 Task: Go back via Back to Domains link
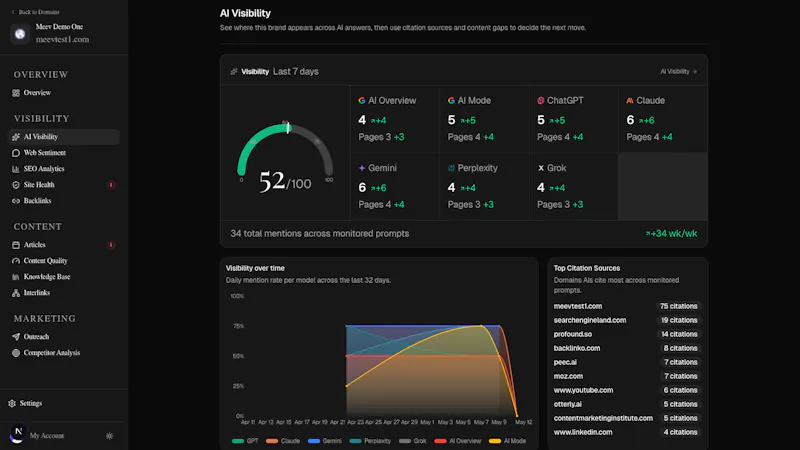click(x=35, y=12)
